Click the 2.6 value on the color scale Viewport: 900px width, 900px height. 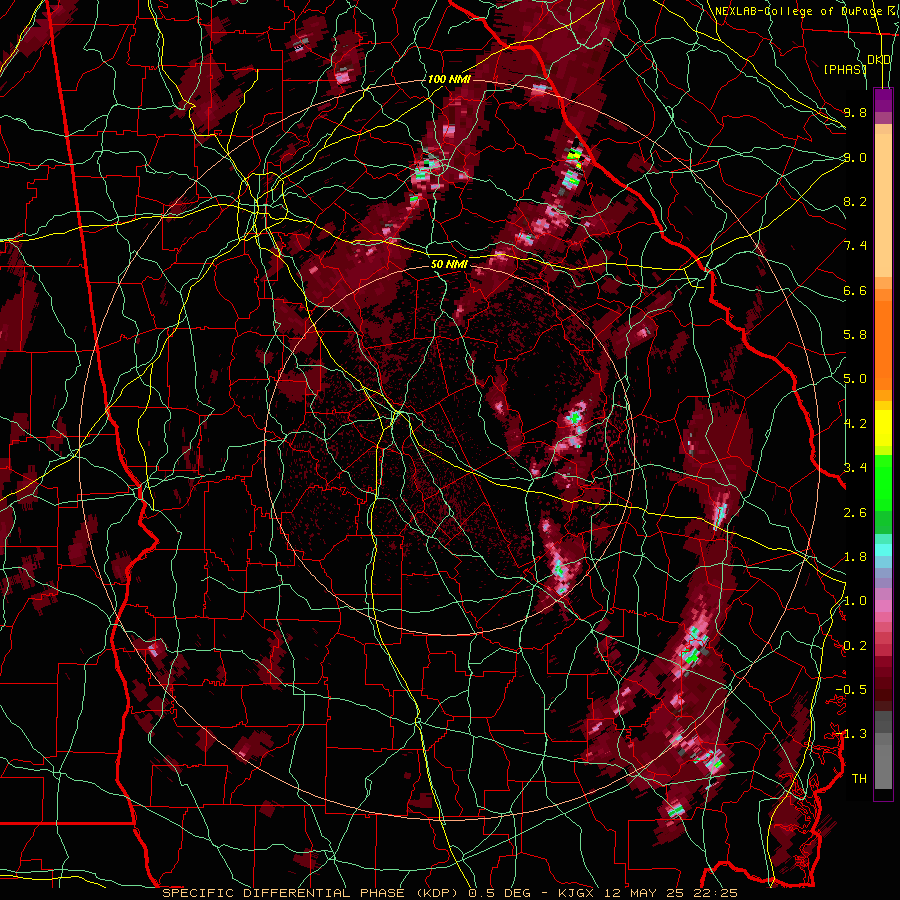855,513
